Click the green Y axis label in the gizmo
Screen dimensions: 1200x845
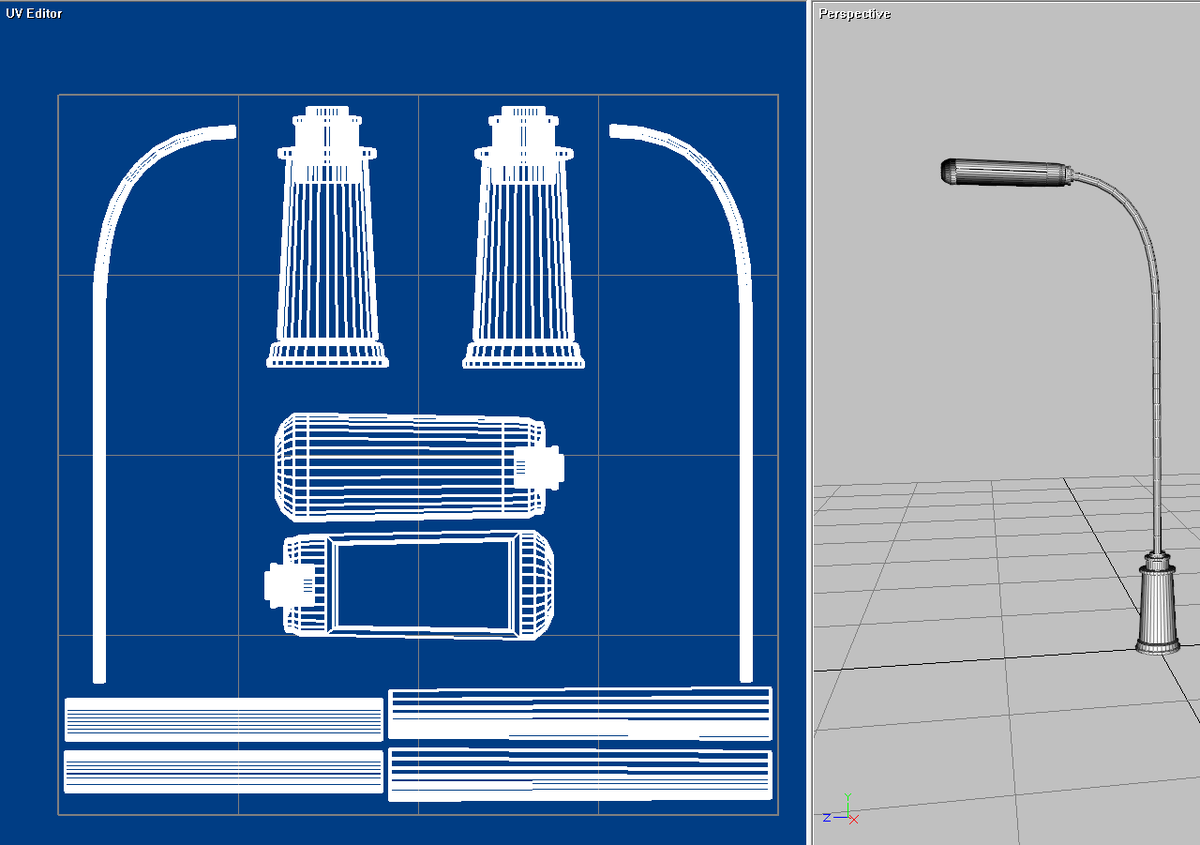[848, 796]
